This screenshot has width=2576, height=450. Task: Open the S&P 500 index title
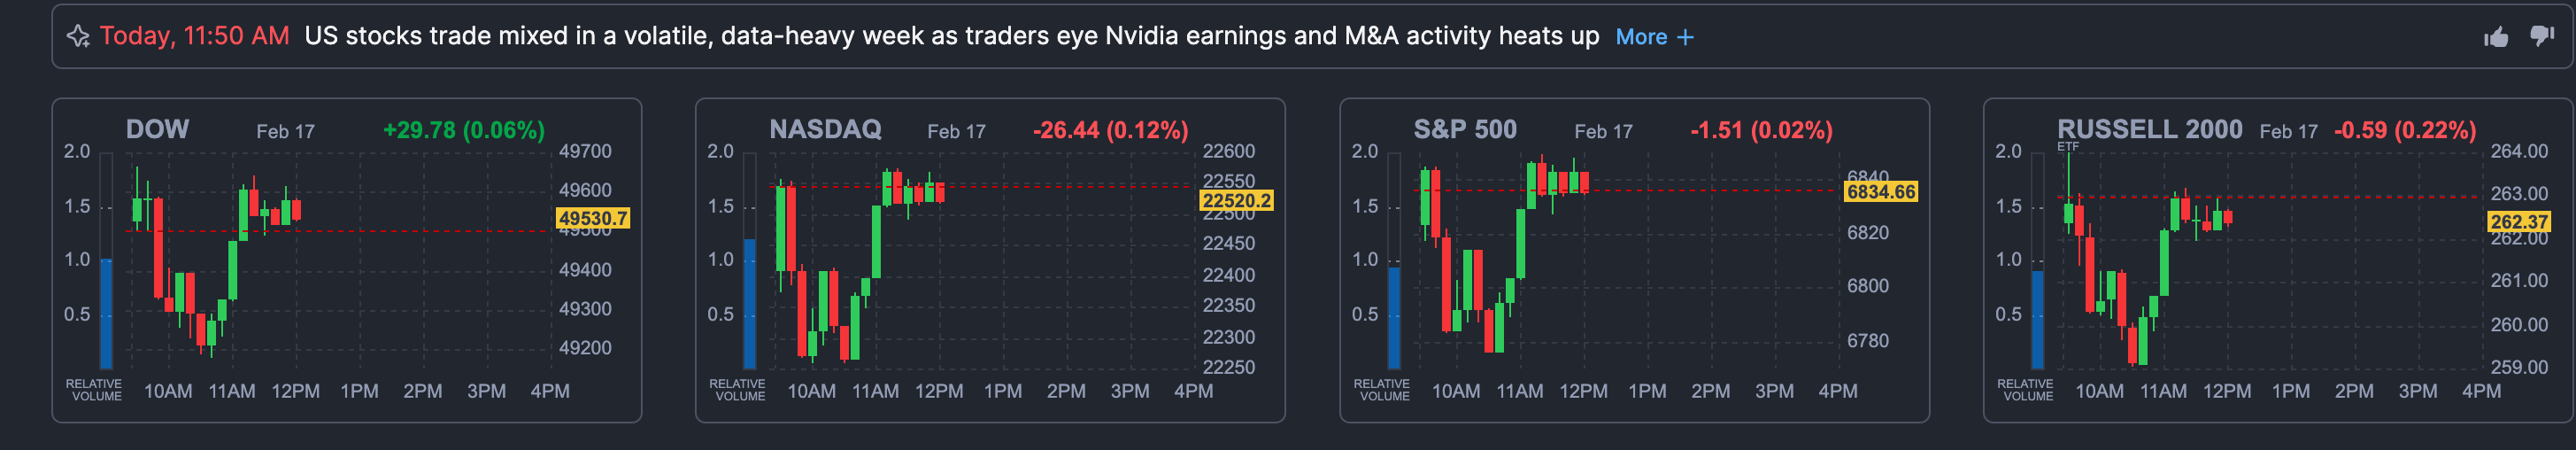1464,129
